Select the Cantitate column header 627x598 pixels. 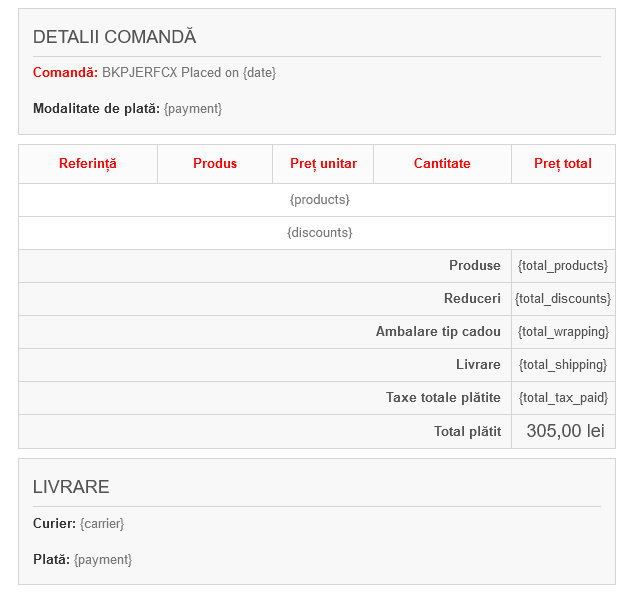(x=442, y=163)
